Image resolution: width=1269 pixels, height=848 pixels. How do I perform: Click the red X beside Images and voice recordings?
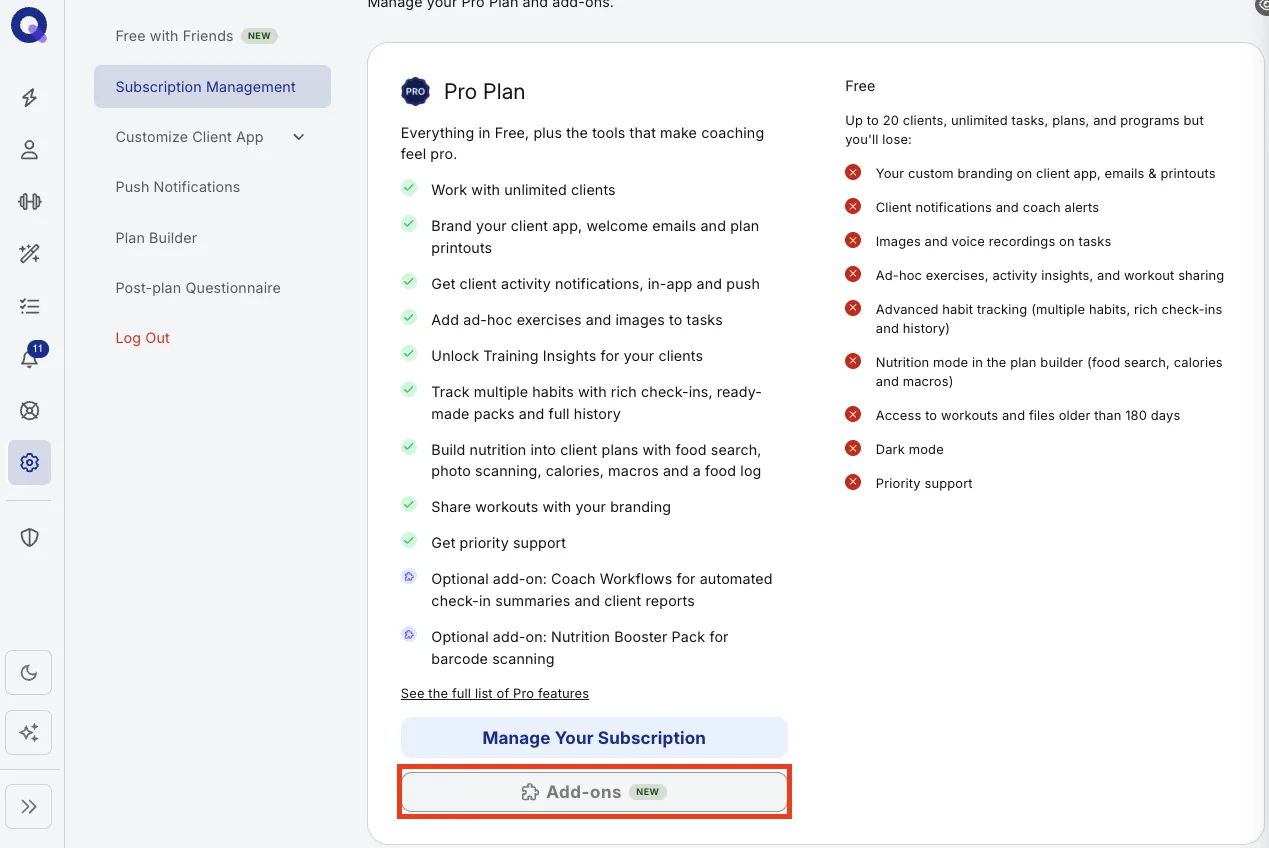pos(853,240)
